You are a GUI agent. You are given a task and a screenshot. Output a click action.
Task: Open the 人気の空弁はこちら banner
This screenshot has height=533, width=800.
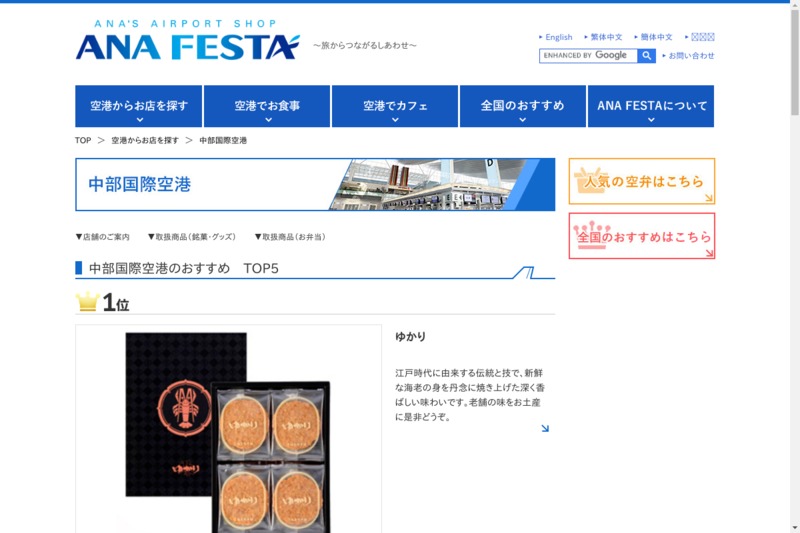click(x=642, y=181)
